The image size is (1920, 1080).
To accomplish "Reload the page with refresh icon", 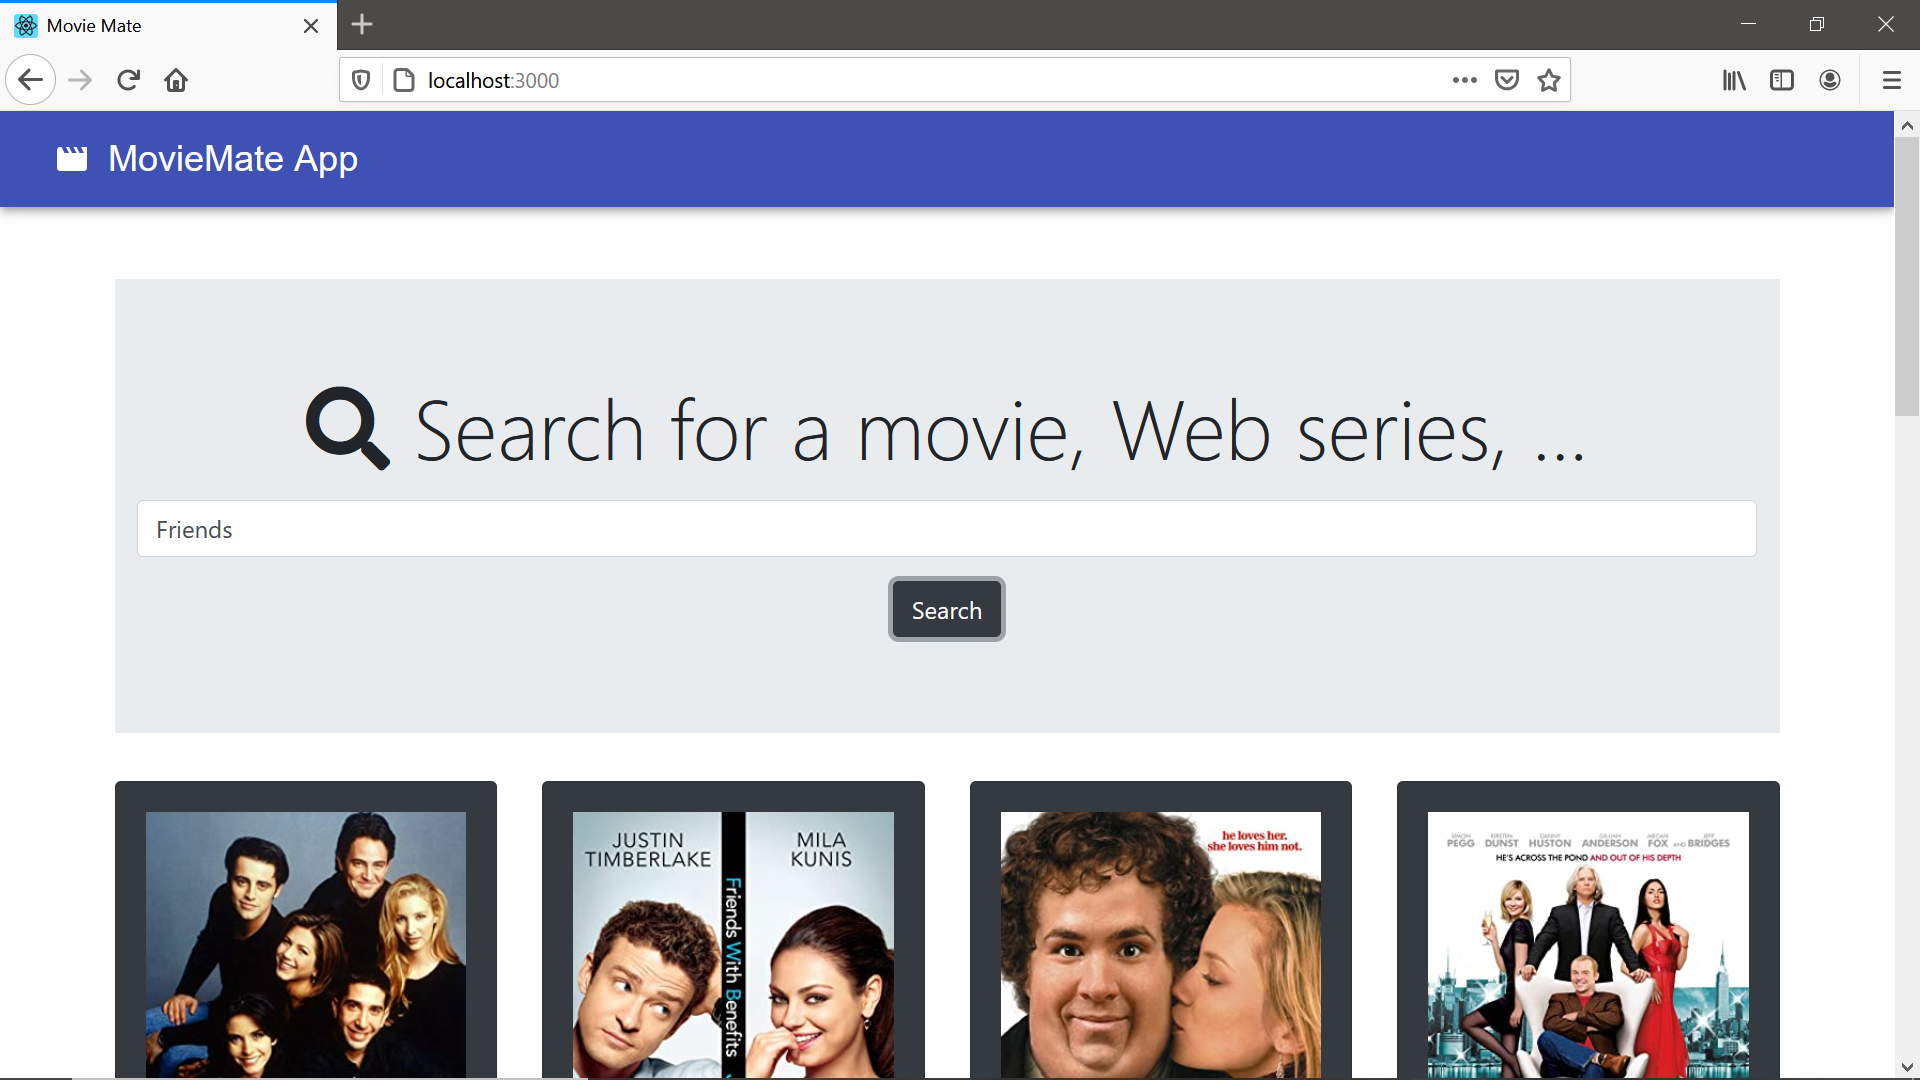I will pos(128,80).
